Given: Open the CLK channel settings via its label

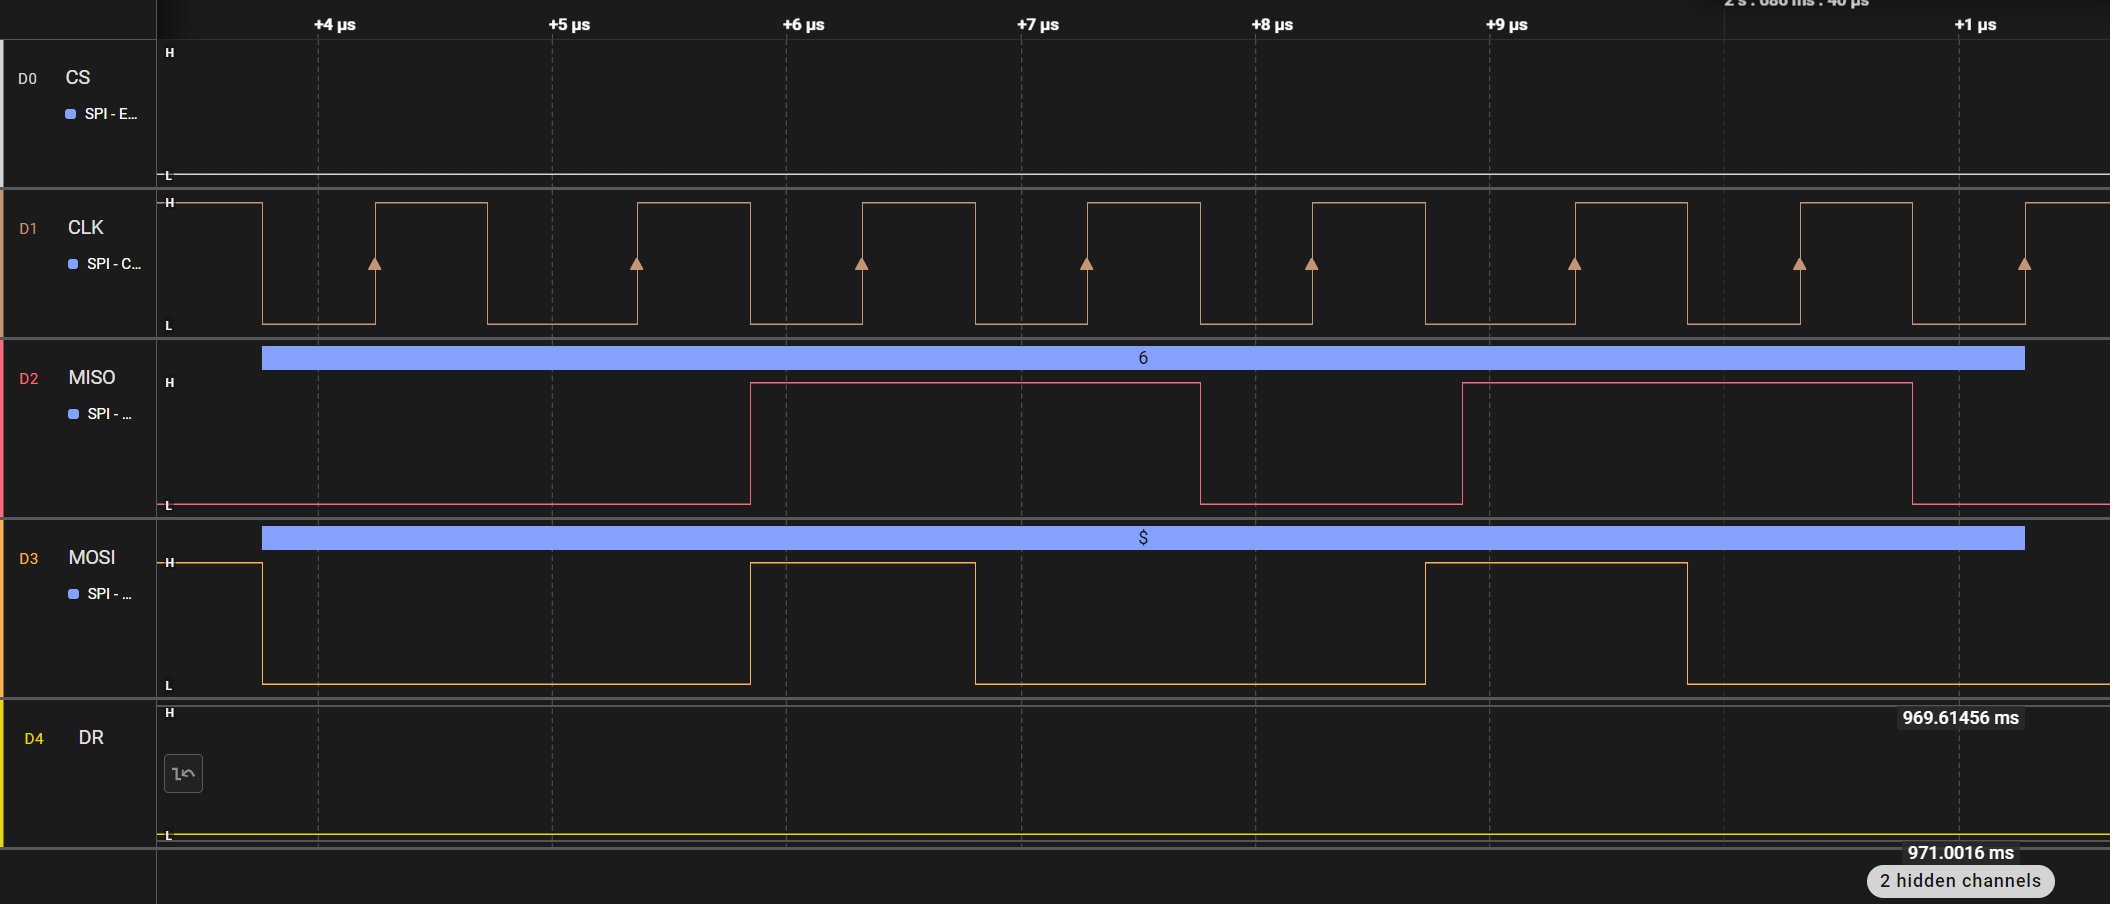Looking at the screenshot, I should pos(85,227).
